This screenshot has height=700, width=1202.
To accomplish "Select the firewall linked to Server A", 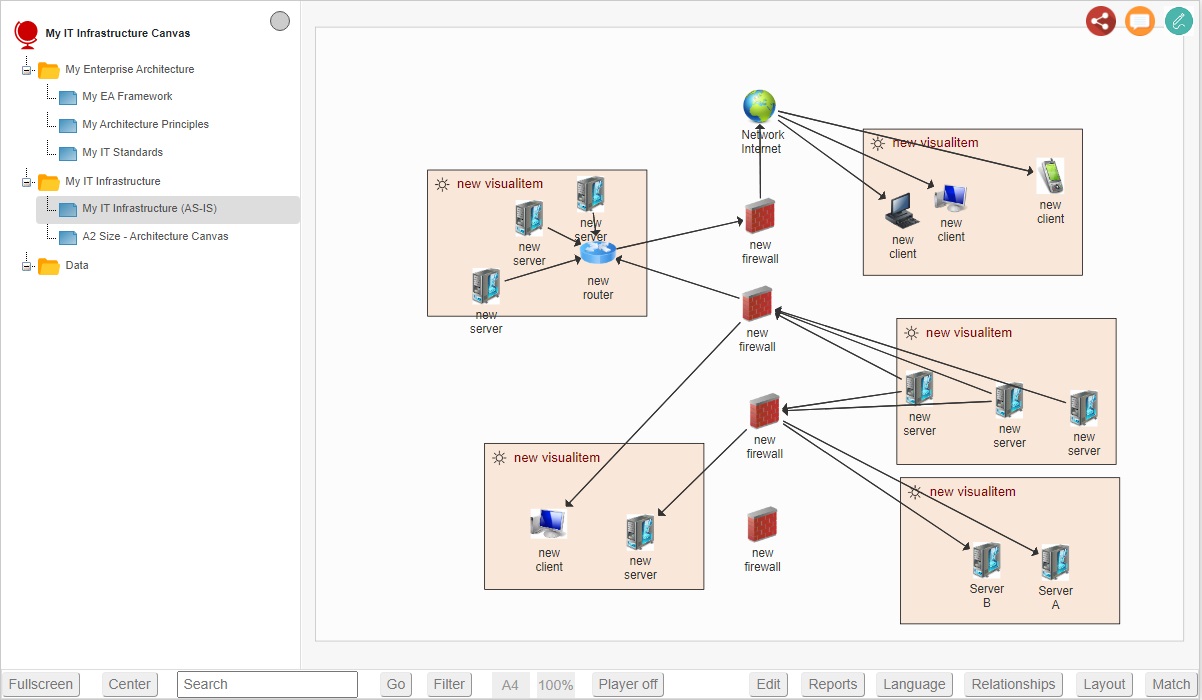I will click(x=765, y=412).
